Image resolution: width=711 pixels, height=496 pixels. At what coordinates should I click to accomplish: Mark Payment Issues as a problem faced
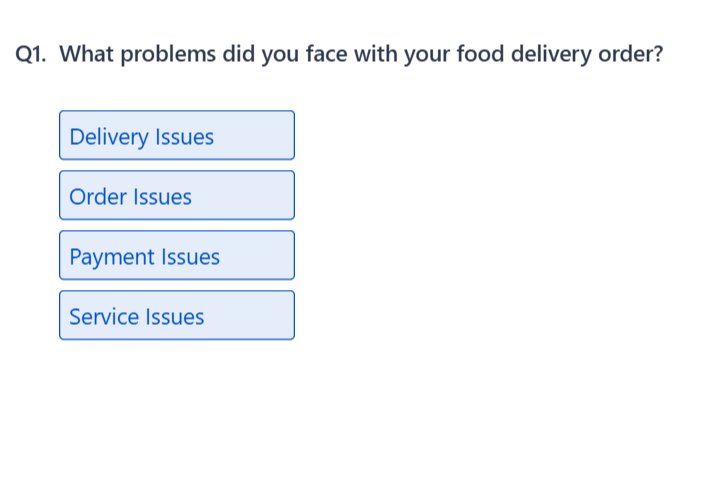coord(176,256)
